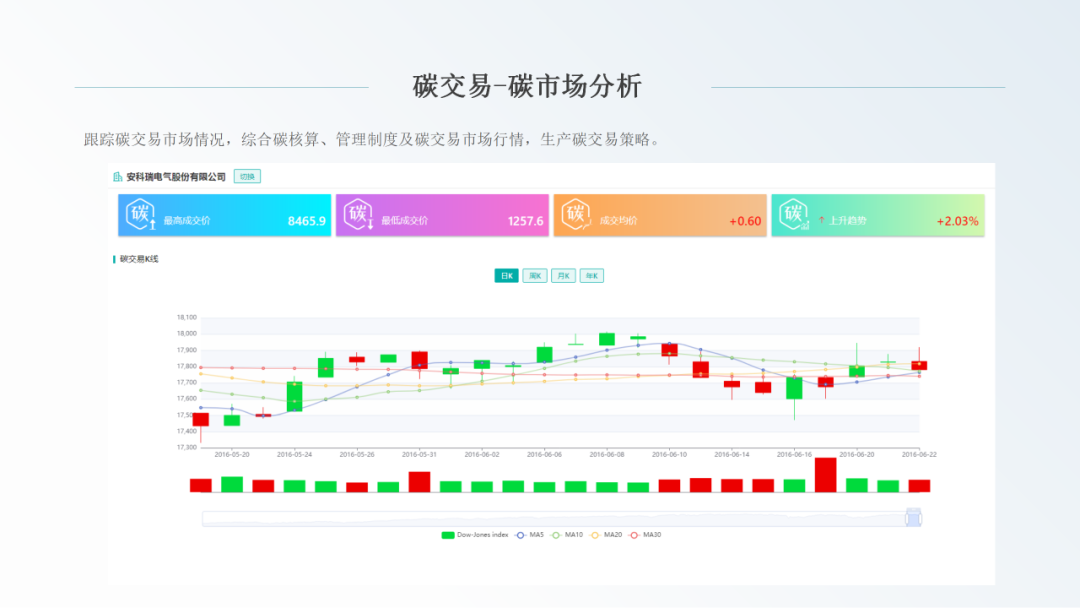The image size is (1080, 608).
Task: Click the red up-arrow beside 上升趋势
Action: click(821, 220)
